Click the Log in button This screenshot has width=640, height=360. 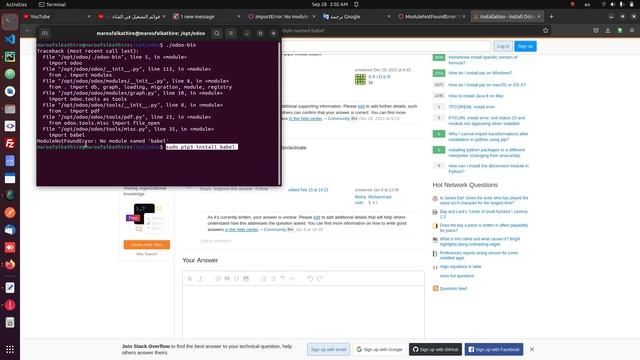(503, 46)
